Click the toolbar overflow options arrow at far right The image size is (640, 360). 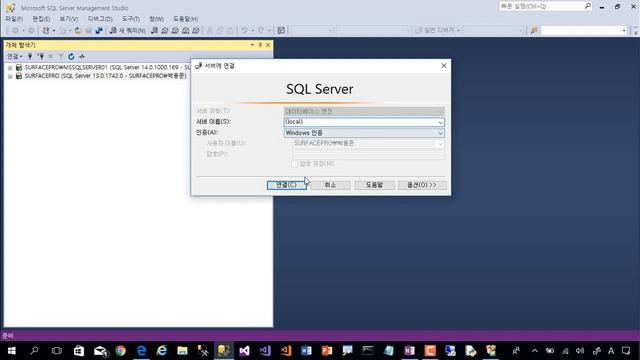point(636,31)
